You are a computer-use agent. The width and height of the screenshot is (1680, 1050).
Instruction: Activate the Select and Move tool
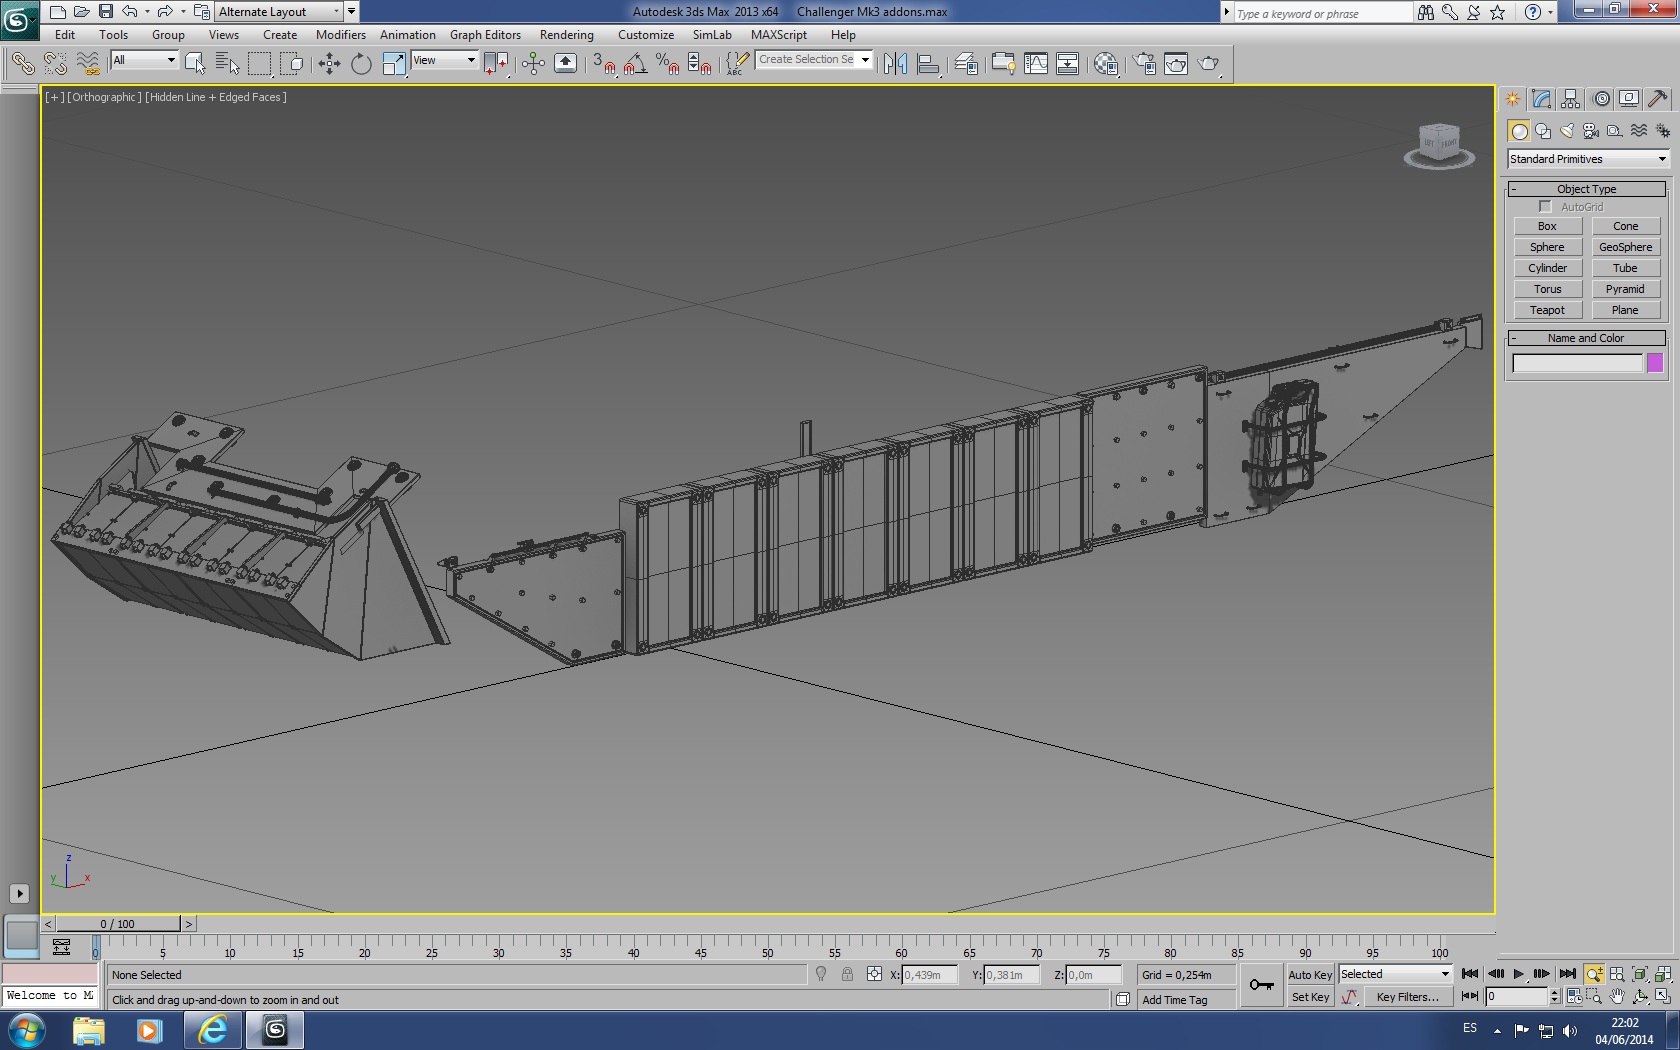tap(329, 64)
